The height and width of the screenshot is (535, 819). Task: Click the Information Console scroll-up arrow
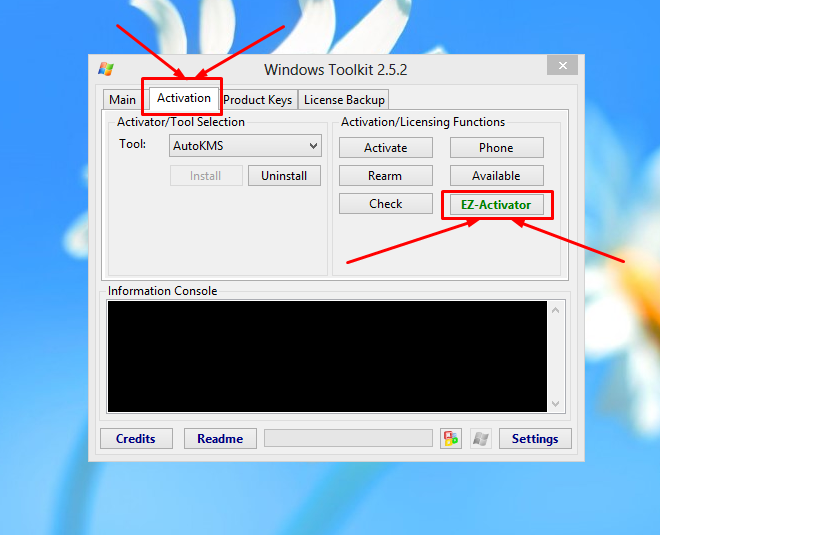(555, 310)
